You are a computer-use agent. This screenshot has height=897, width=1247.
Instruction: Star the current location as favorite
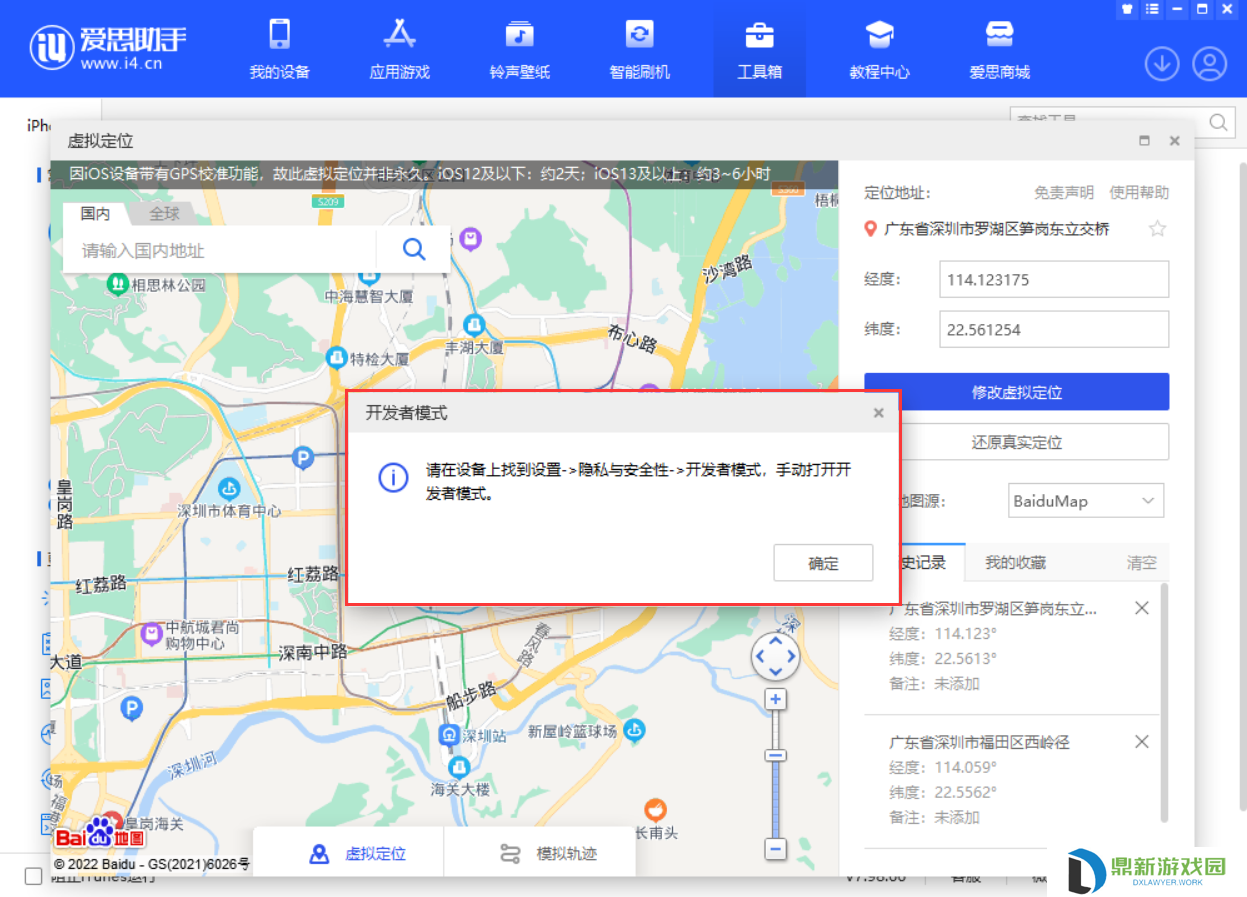tap(1157, 229)
